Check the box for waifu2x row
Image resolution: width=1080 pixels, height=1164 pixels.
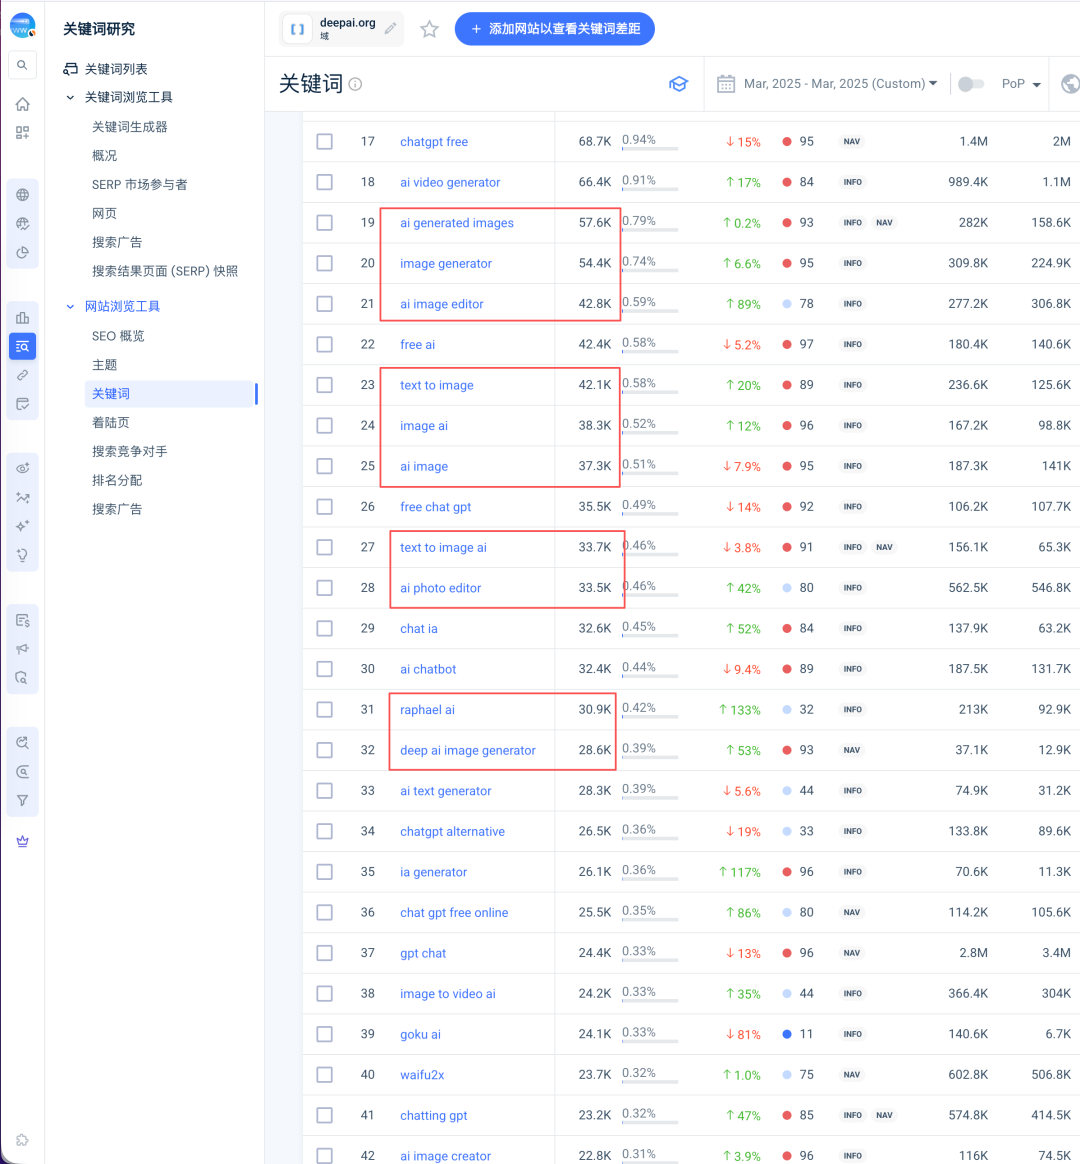point(324,1075)
